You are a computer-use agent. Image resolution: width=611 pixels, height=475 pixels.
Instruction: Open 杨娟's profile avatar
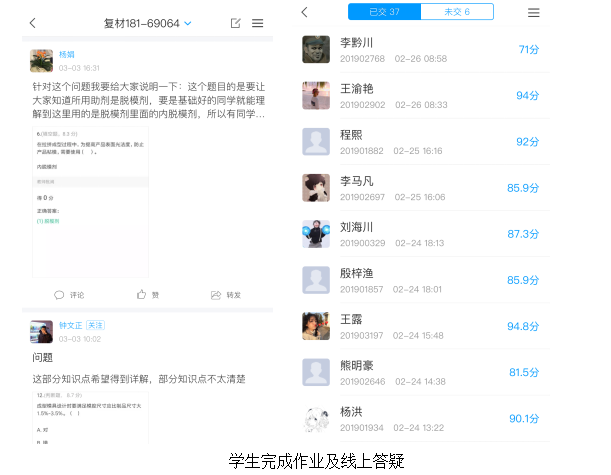(x=42, y=60)
